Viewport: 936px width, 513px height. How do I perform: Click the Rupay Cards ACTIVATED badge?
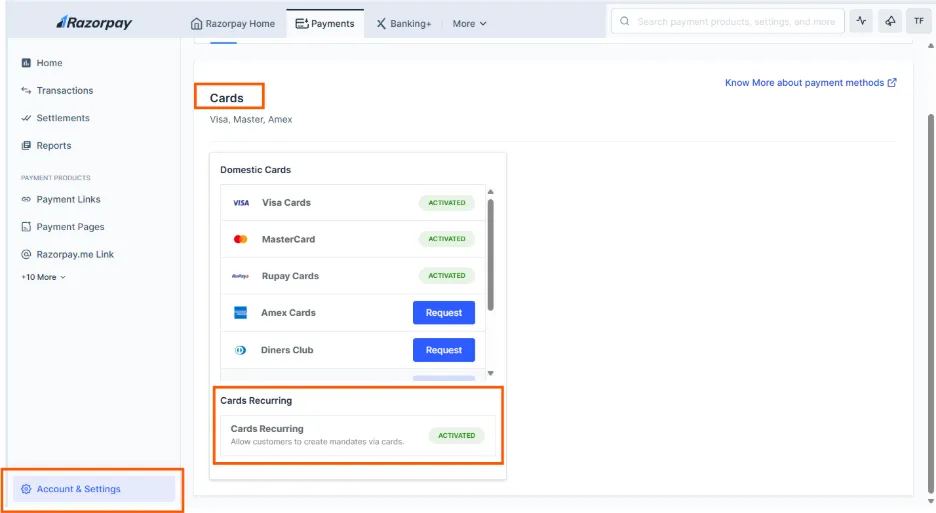point(447,275)
